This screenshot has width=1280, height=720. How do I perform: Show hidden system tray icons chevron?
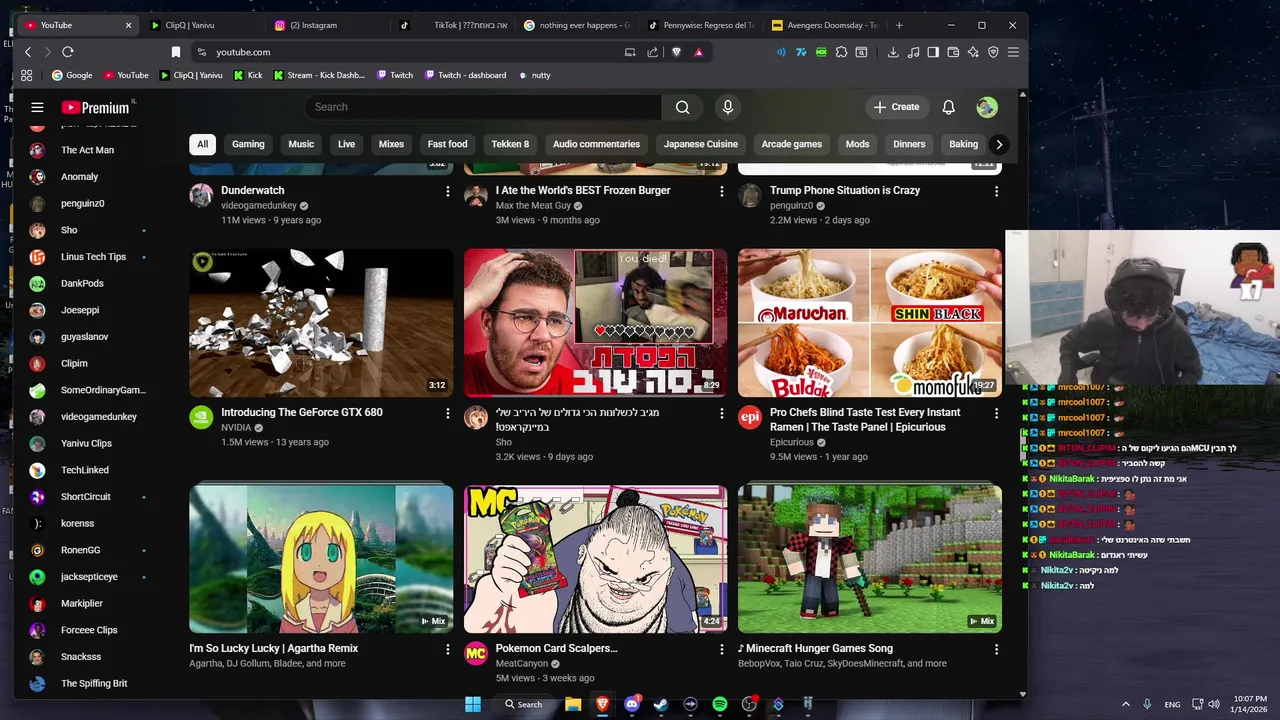click(1125, 704)
